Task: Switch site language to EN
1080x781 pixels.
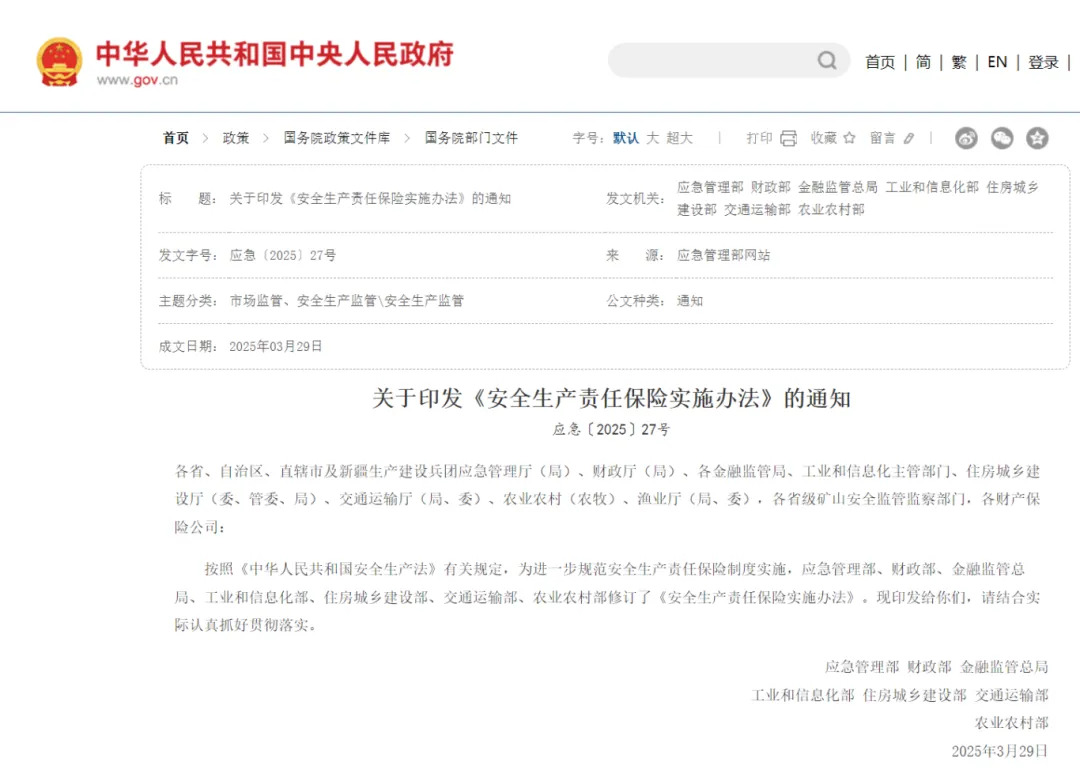Action: click(997, 62)
